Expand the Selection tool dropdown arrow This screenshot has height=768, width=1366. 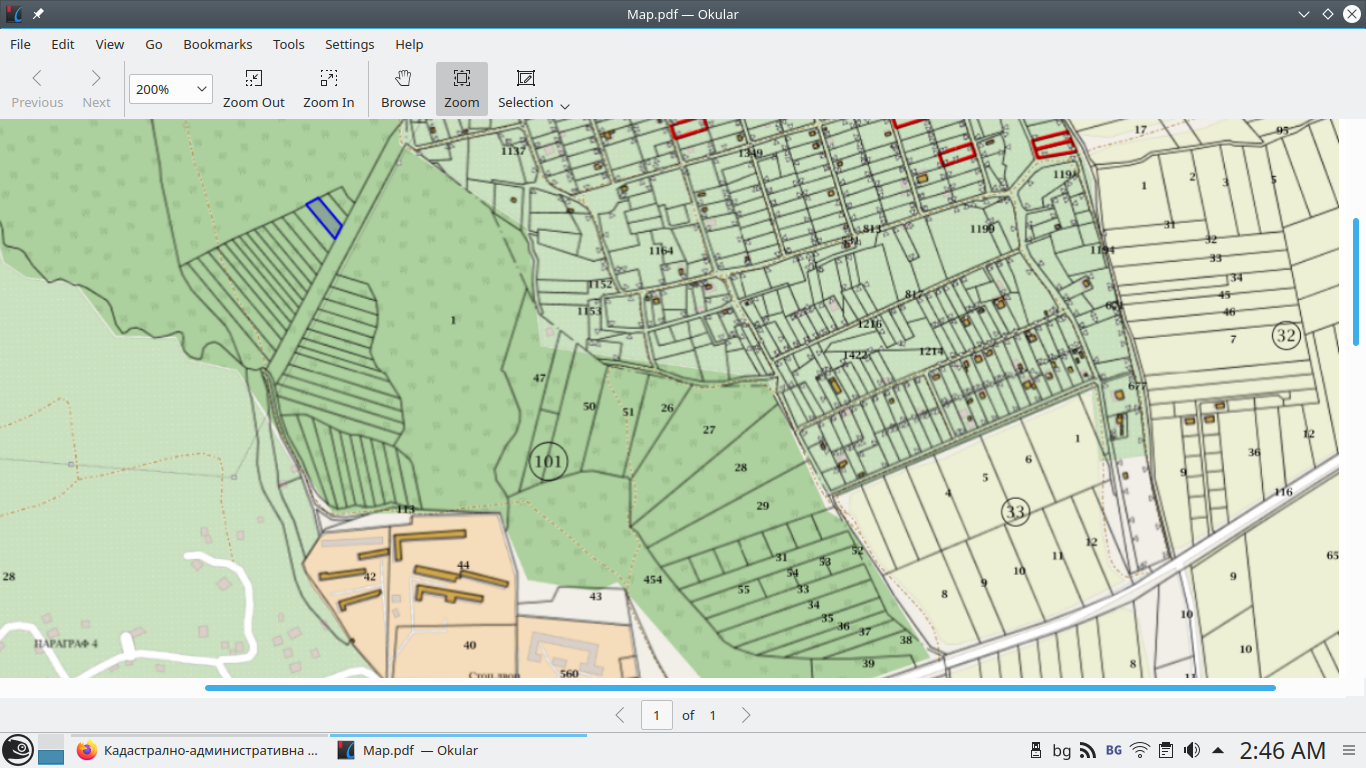point(565,106)
